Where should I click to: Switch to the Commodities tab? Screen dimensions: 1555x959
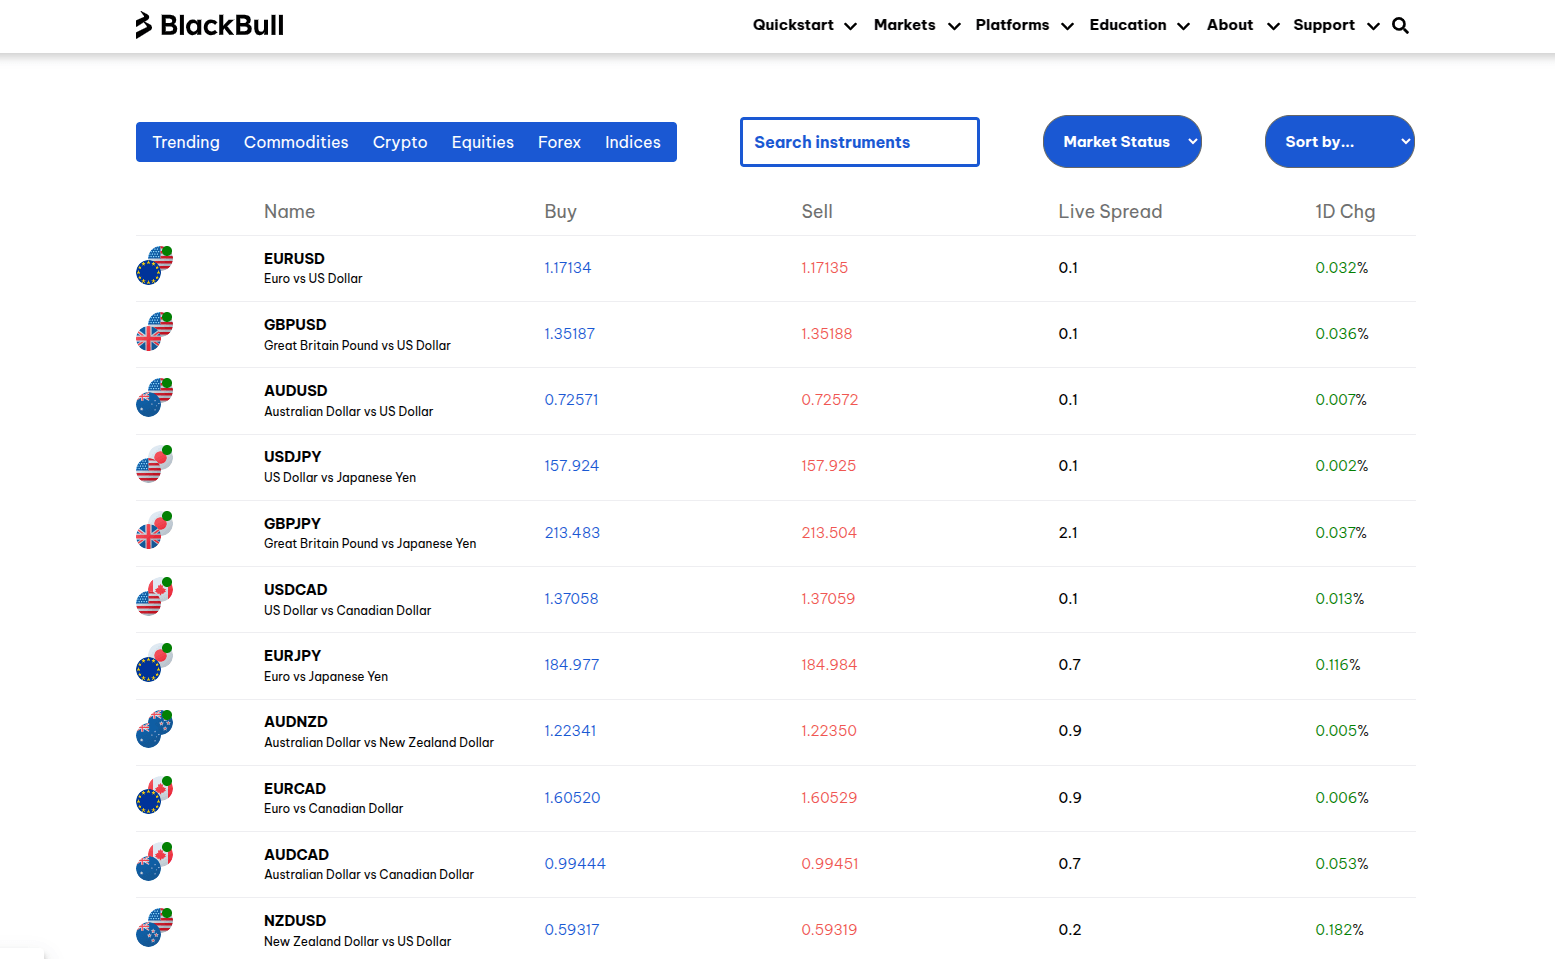(296, 142)
